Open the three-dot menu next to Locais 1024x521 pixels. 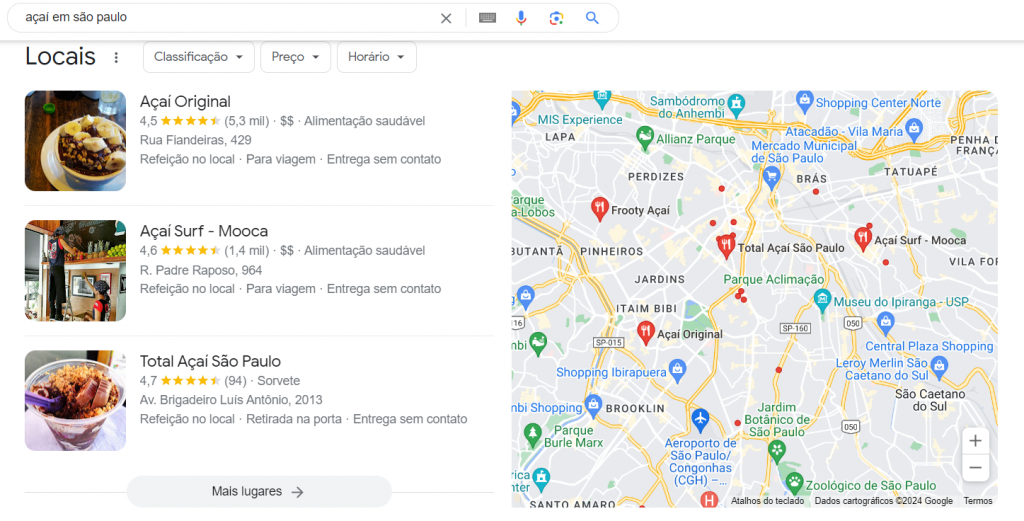[x=116, y=57]
